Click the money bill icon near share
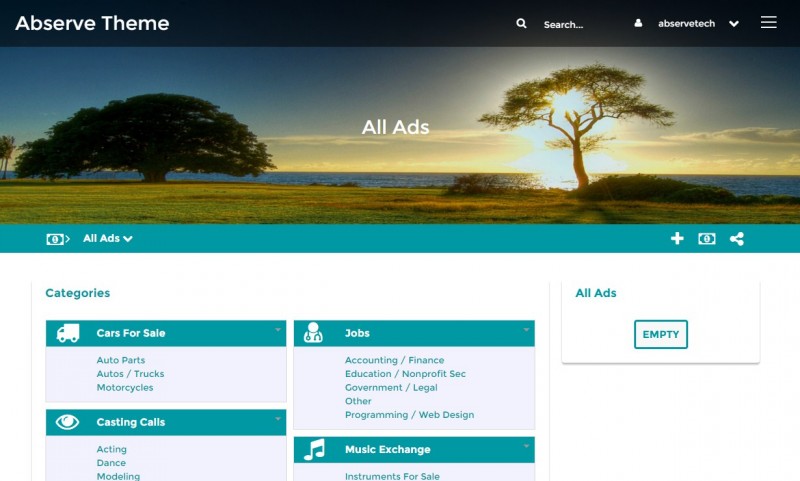The image size is (800, 481). click(707, 239)
